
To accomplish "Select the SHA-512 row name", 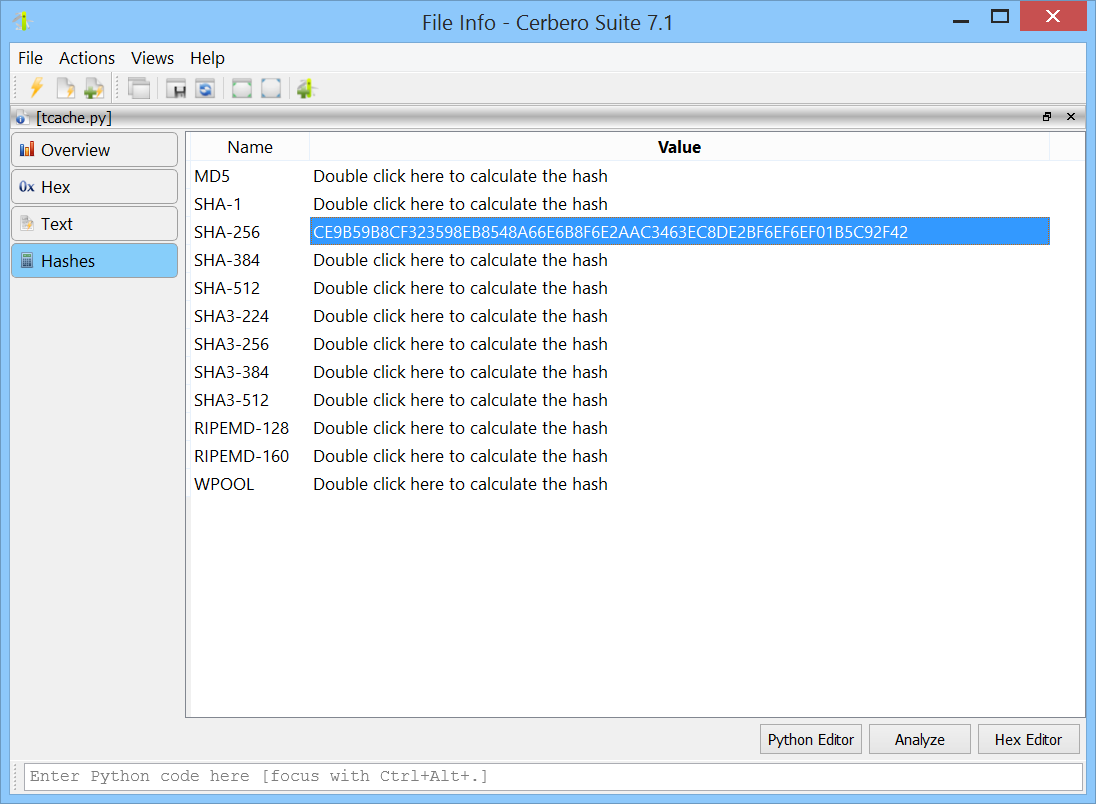I will point(226,288).
